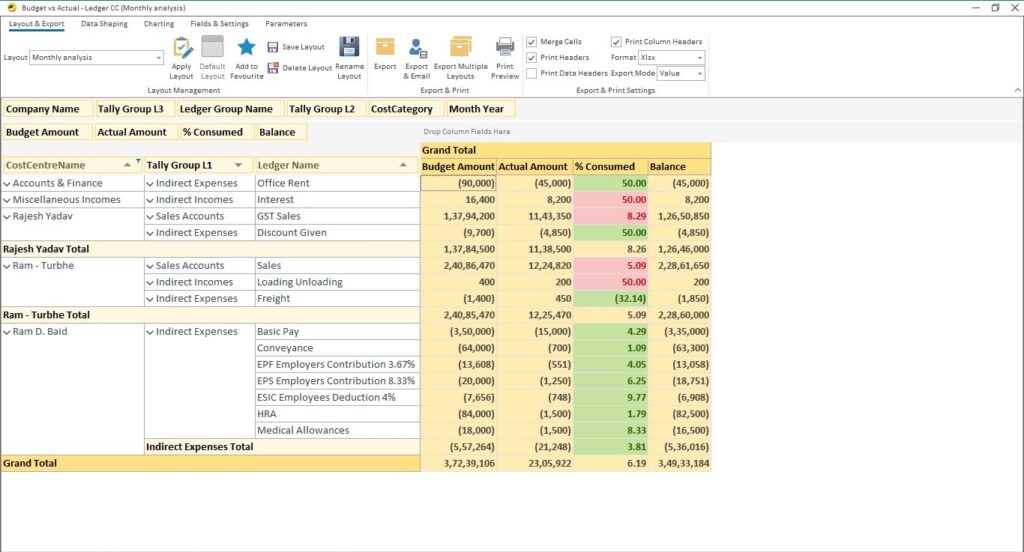Collapse the Ram D. Baid row
Viewport: 1024px width, 552px height.
(x=7, y=332)
